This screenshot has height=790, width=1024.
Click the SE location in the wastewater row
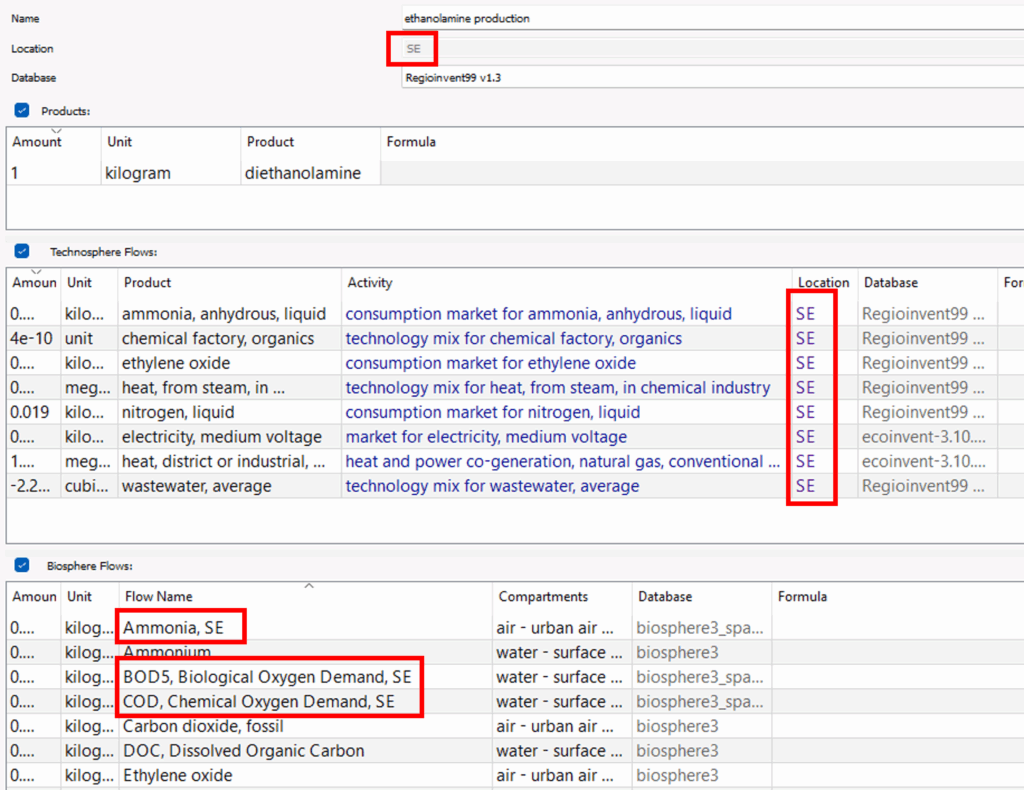tap(805, 486)
